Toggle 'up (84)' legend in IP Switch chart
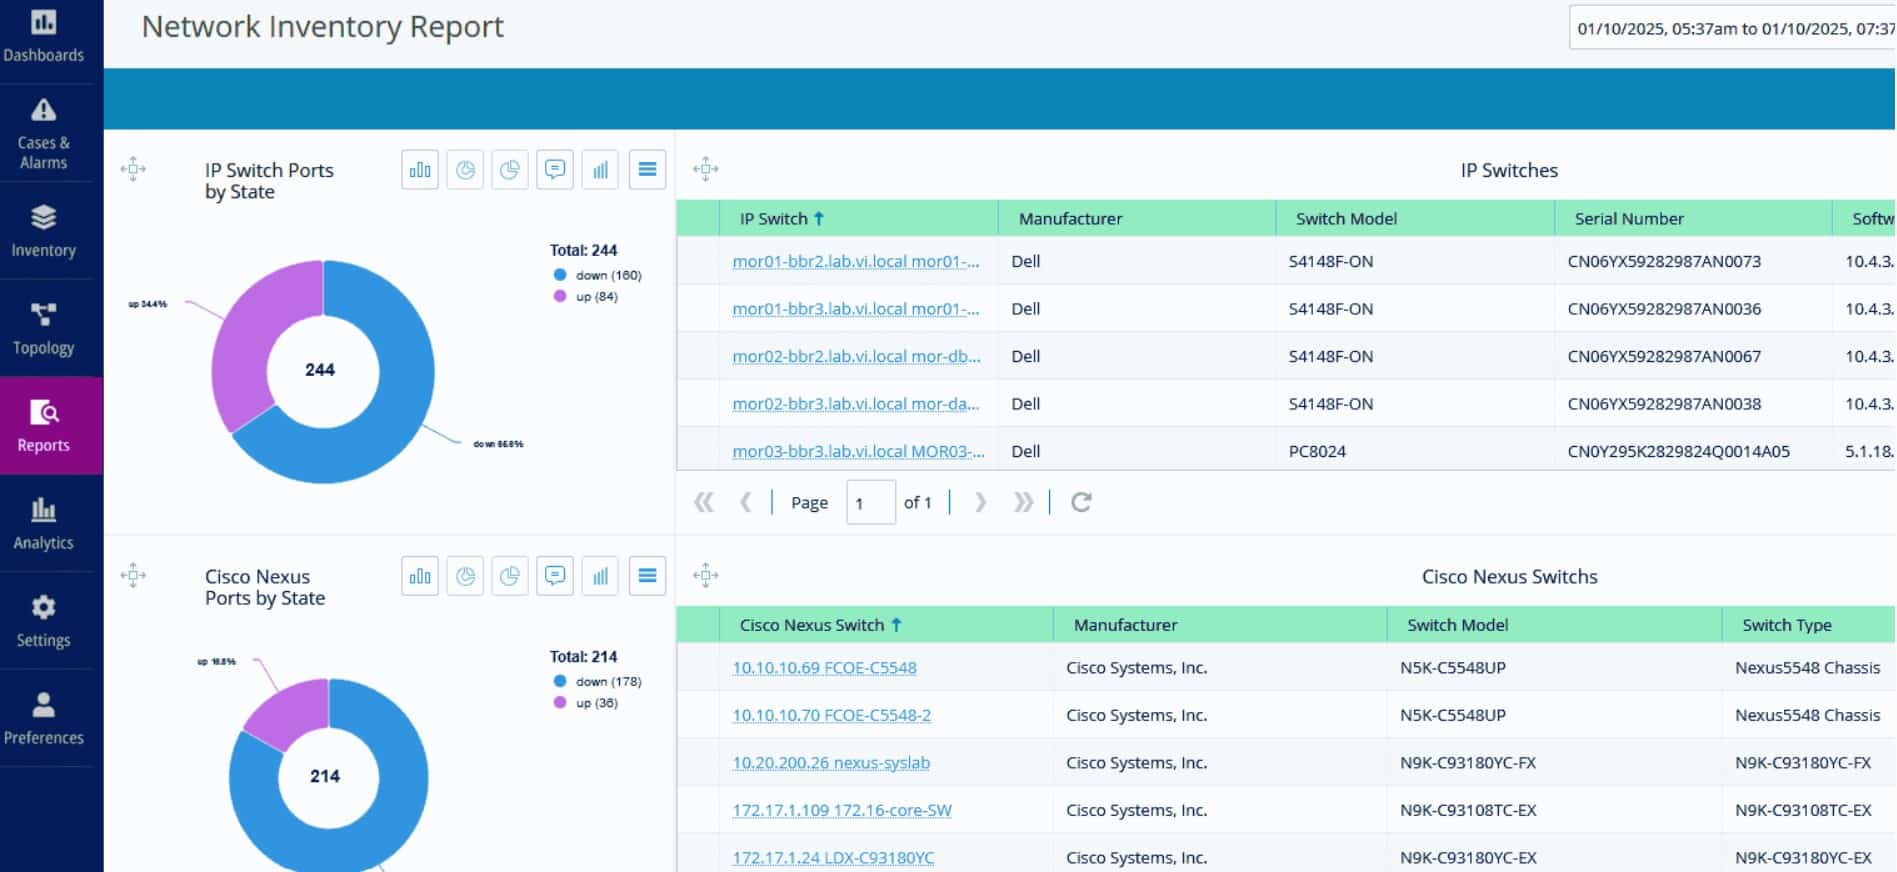 click(586, 297)
